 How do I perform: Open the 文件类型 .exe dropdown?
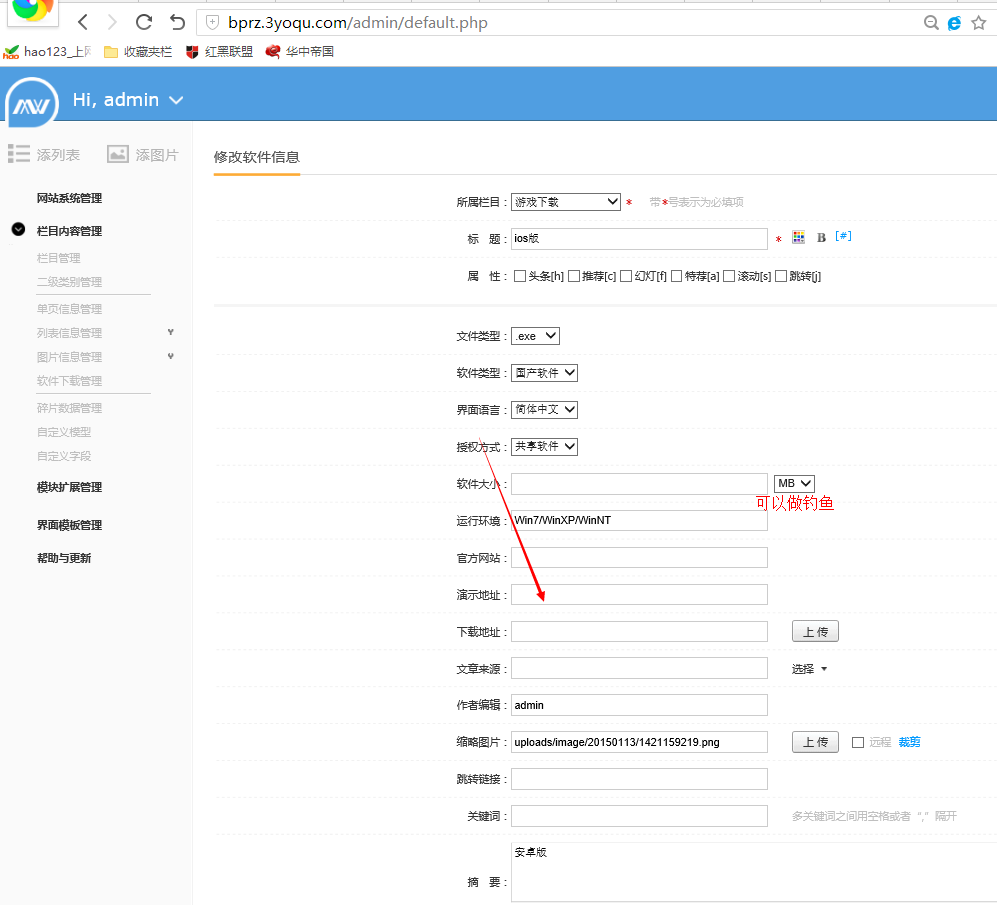point(535,336)
